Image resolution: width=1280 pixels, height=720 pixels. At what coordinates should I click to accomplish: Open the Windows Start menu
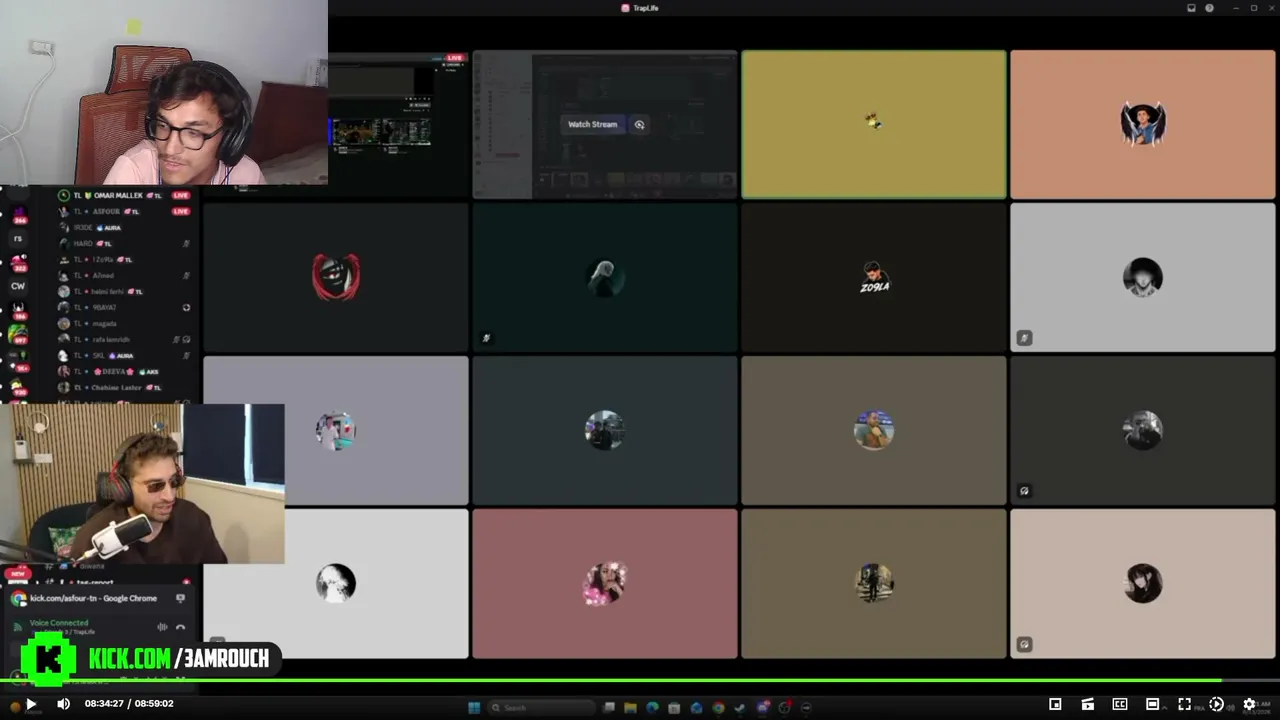pos(474,708)
